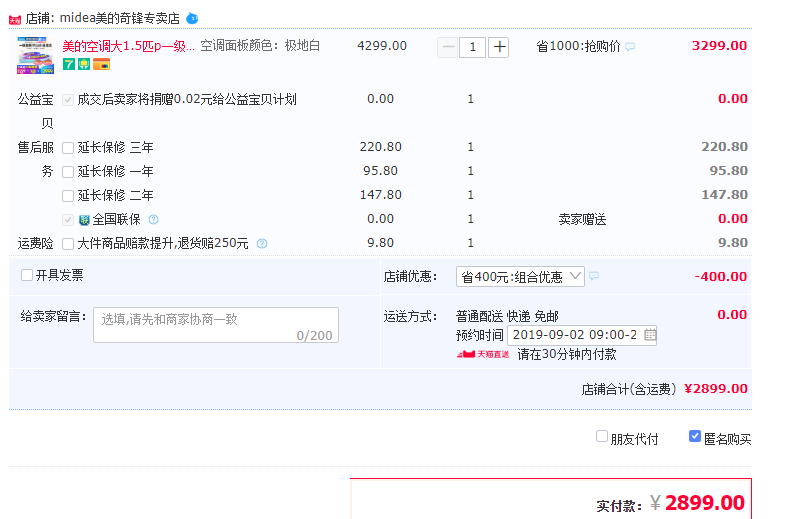
Task: Click the orange credit card badge
Action: click(101, 64)
